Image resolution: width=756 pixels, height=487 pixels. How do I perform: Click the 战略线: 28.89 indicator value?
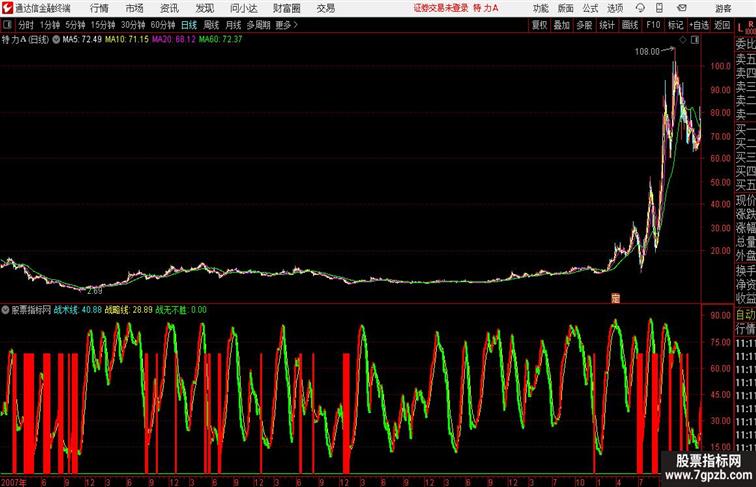129,310
